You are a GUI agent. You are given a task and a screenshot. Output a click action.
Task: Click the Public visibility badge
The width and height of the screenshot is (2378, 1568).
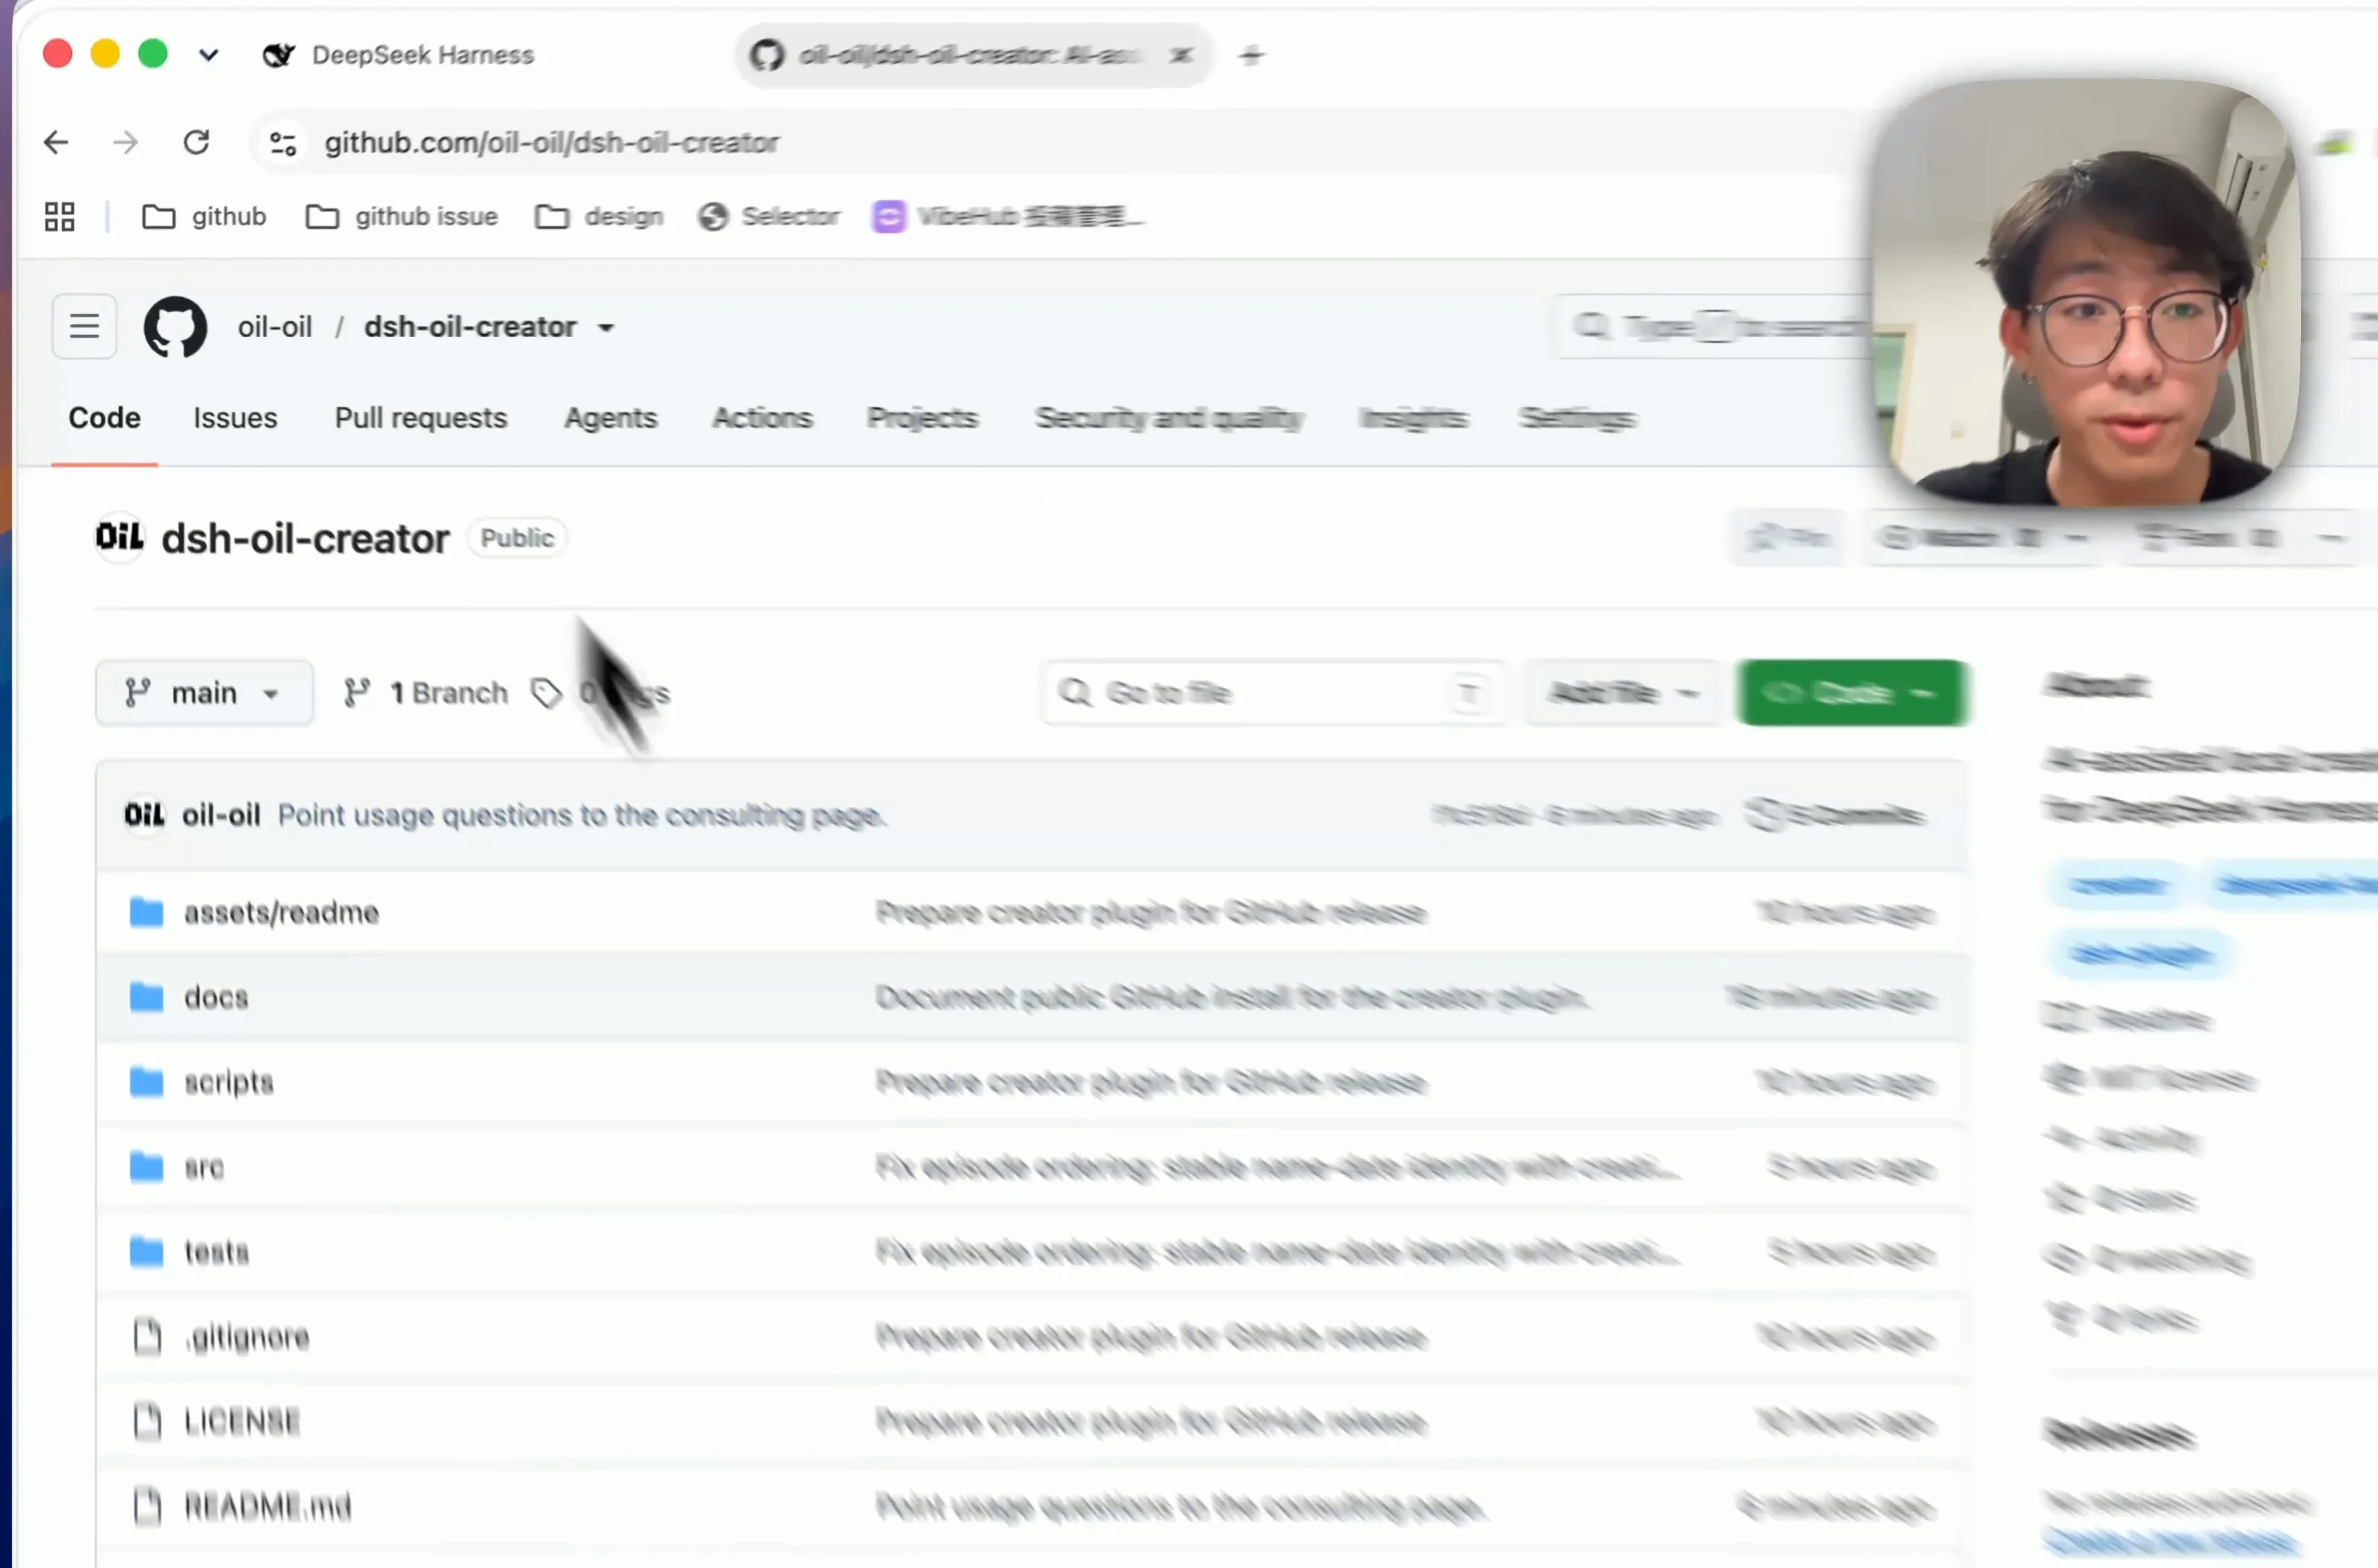[x=517, y=538]
